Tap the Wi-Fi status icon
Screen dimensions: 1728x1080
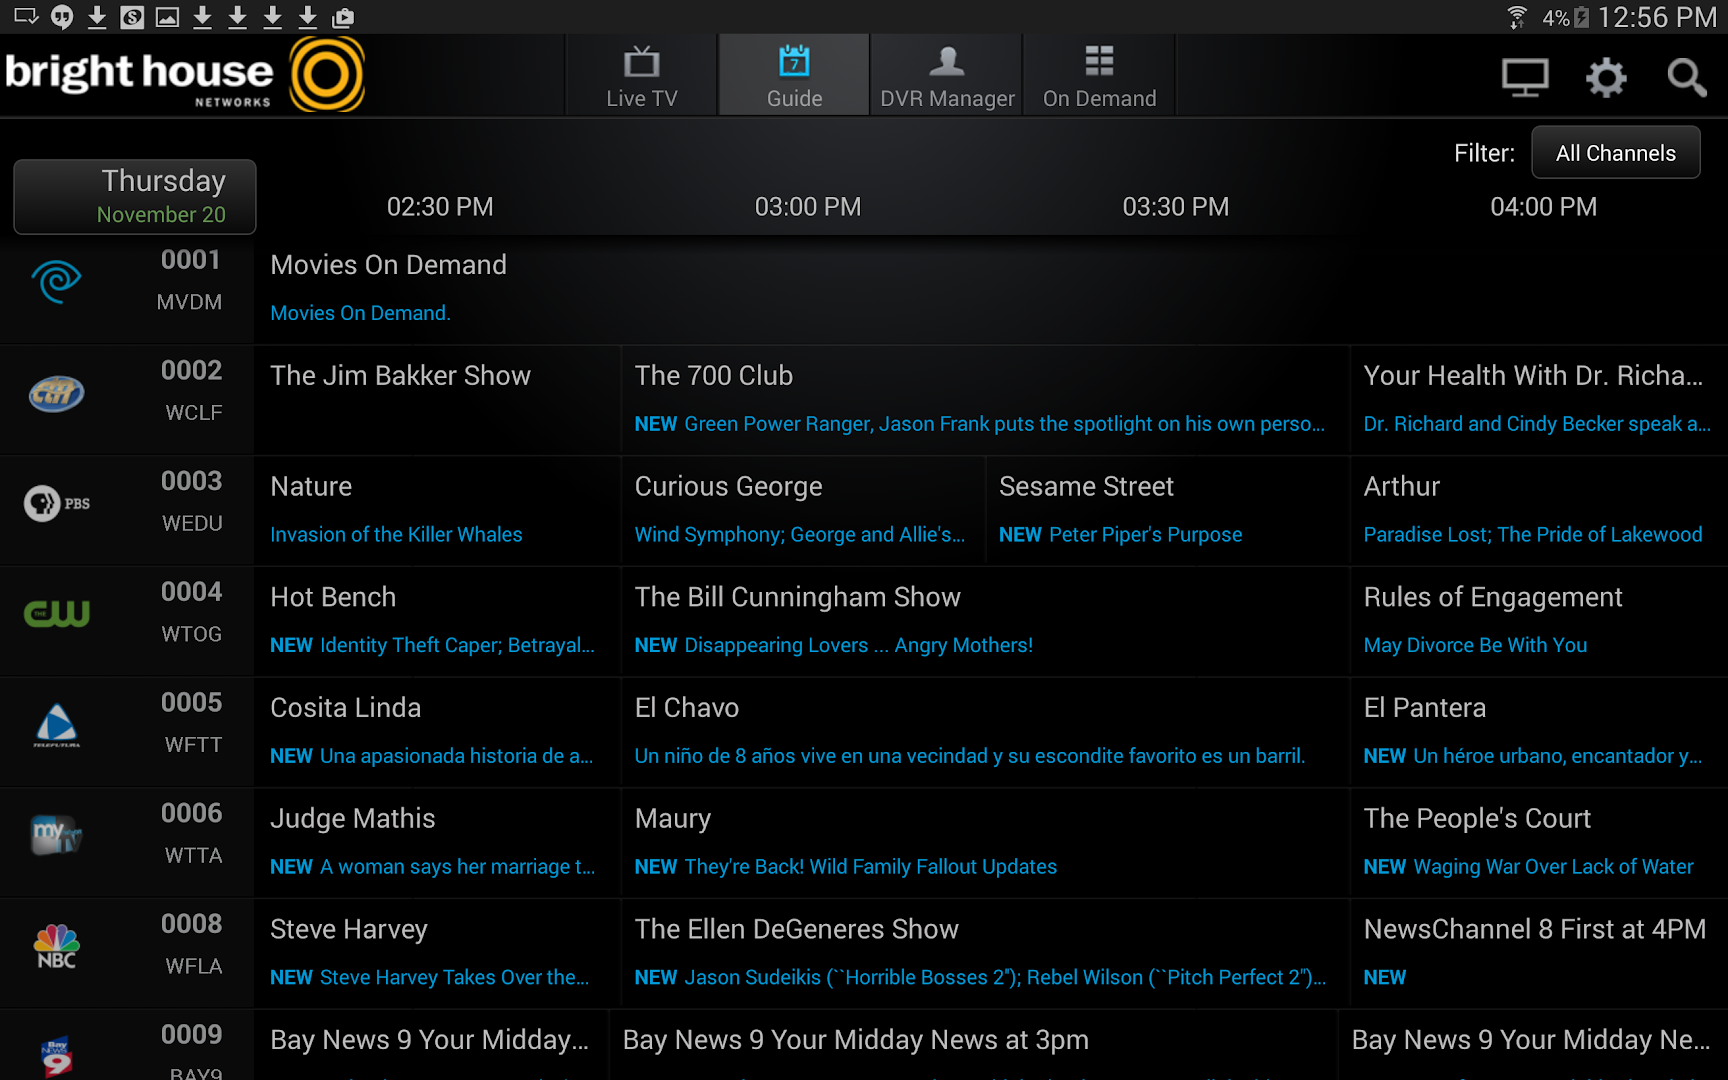pyautogui.click(x=1517, y=17)
